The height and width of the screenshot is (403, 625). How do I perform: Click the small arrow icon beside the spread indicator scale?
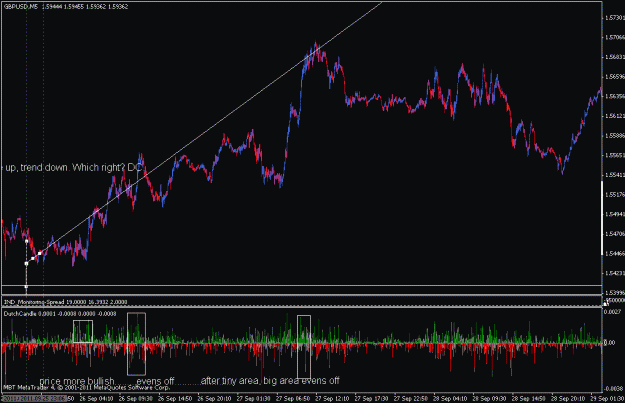coord(605,304)
